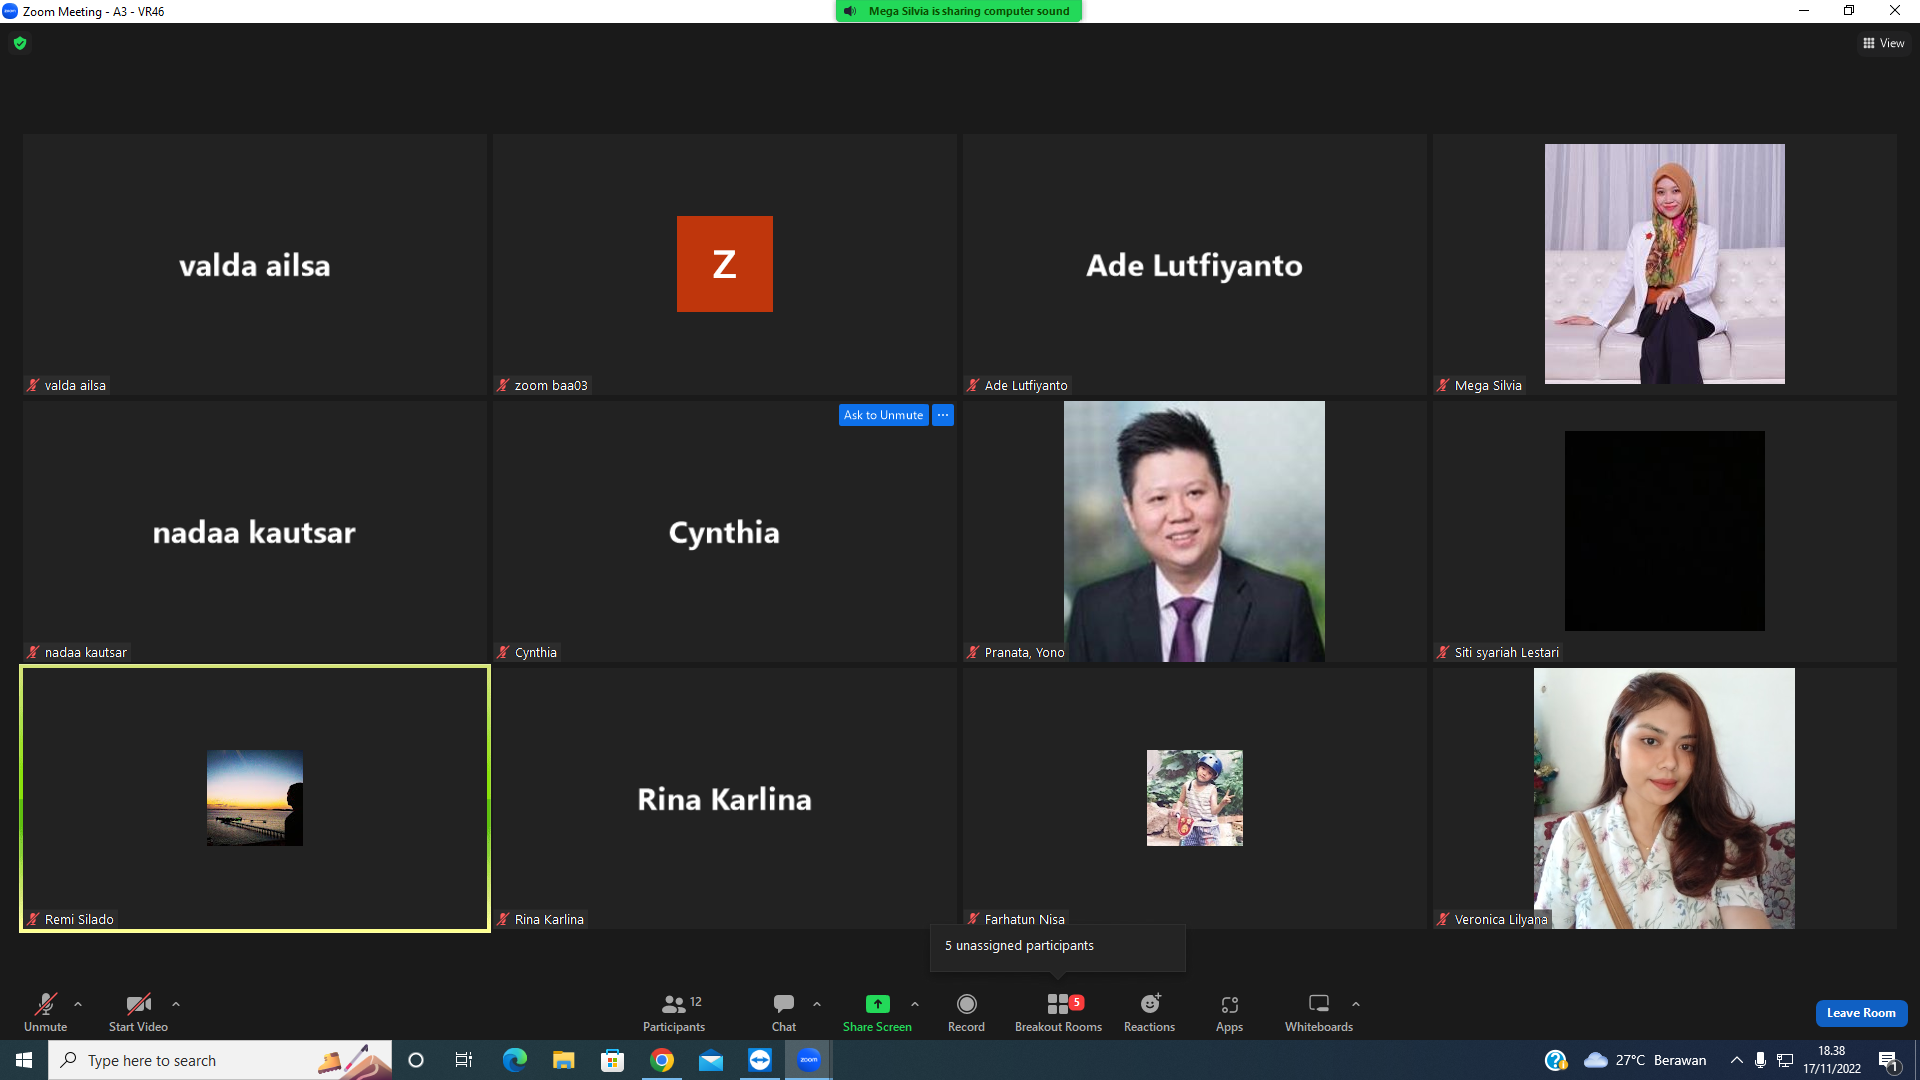Open Microsoft Store from taskbar

612,1060
